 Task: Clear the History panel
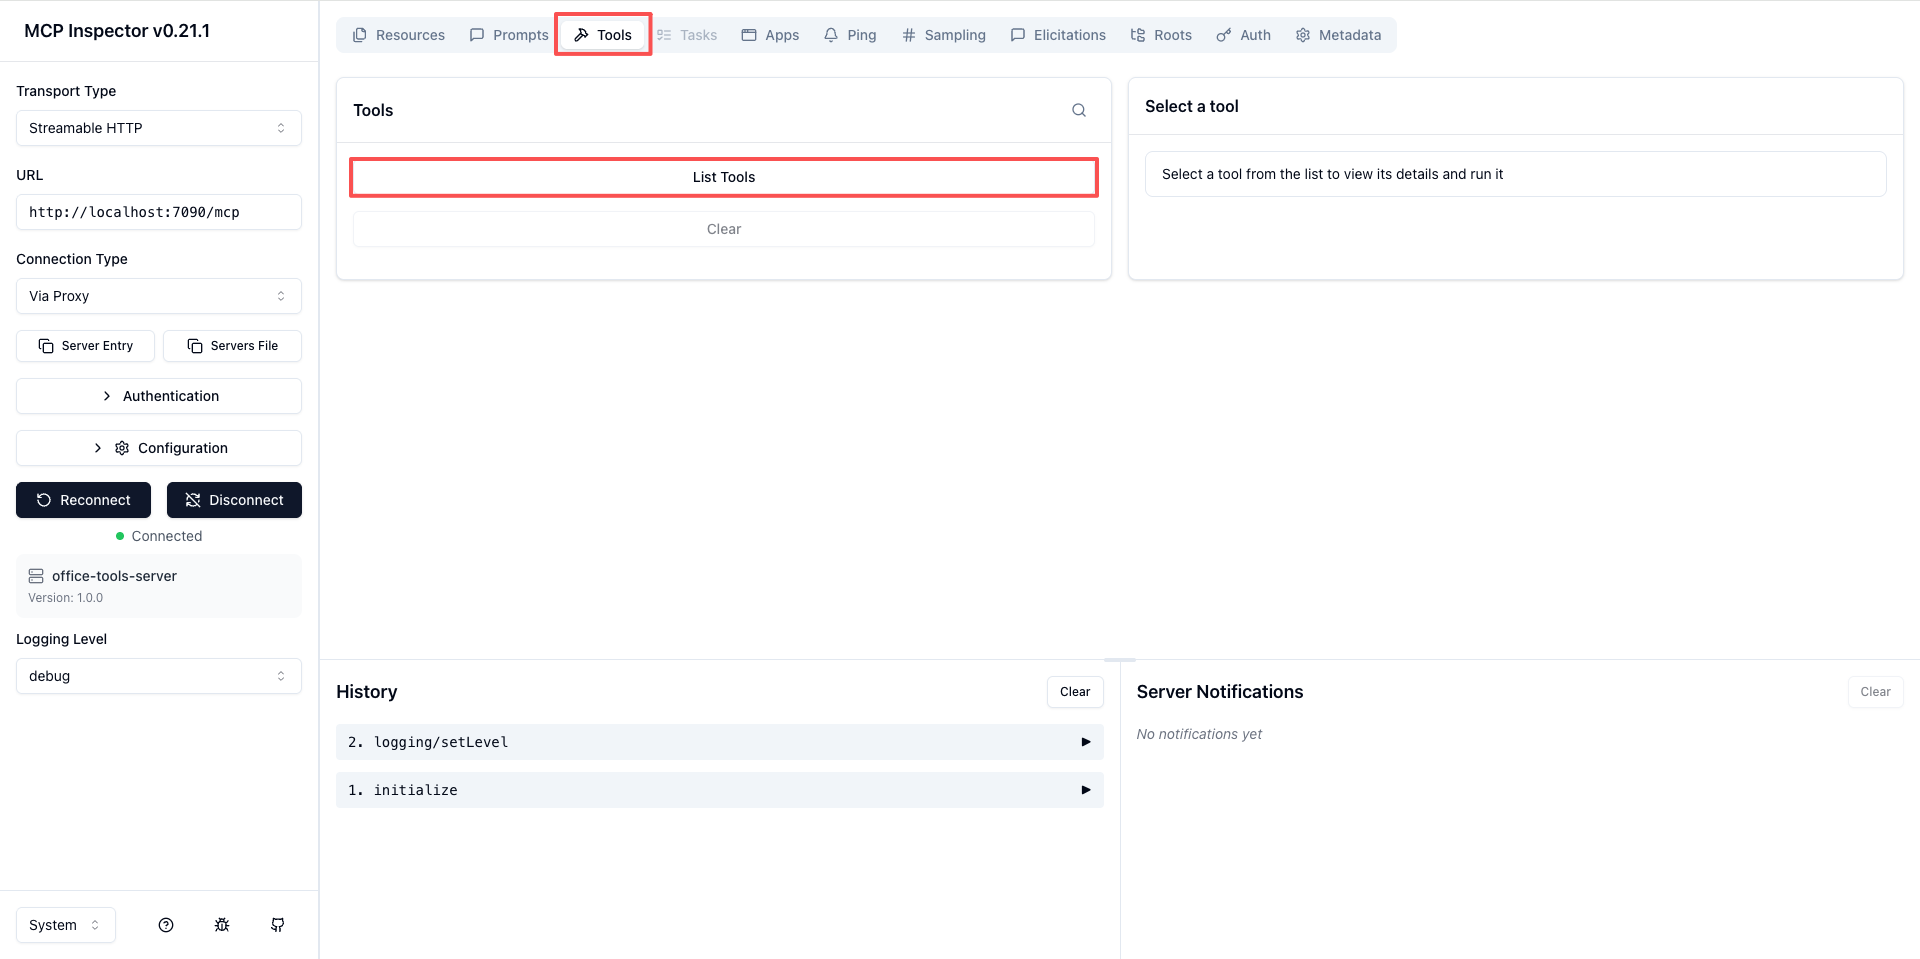tap(1075, 692)
